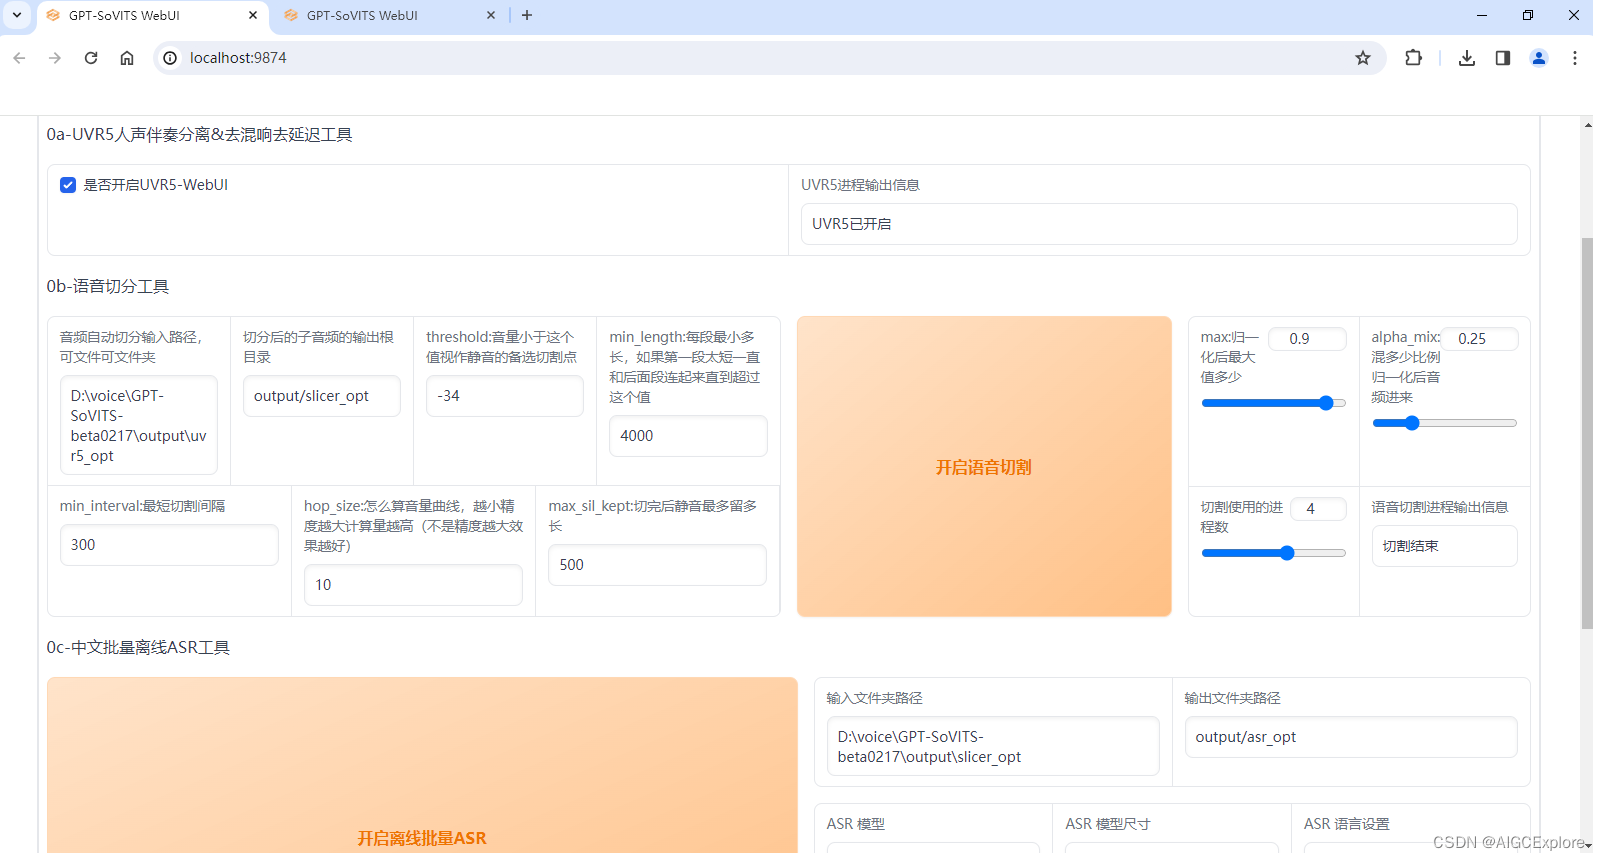Edit the hop_size field showing 10

[413, 585]
